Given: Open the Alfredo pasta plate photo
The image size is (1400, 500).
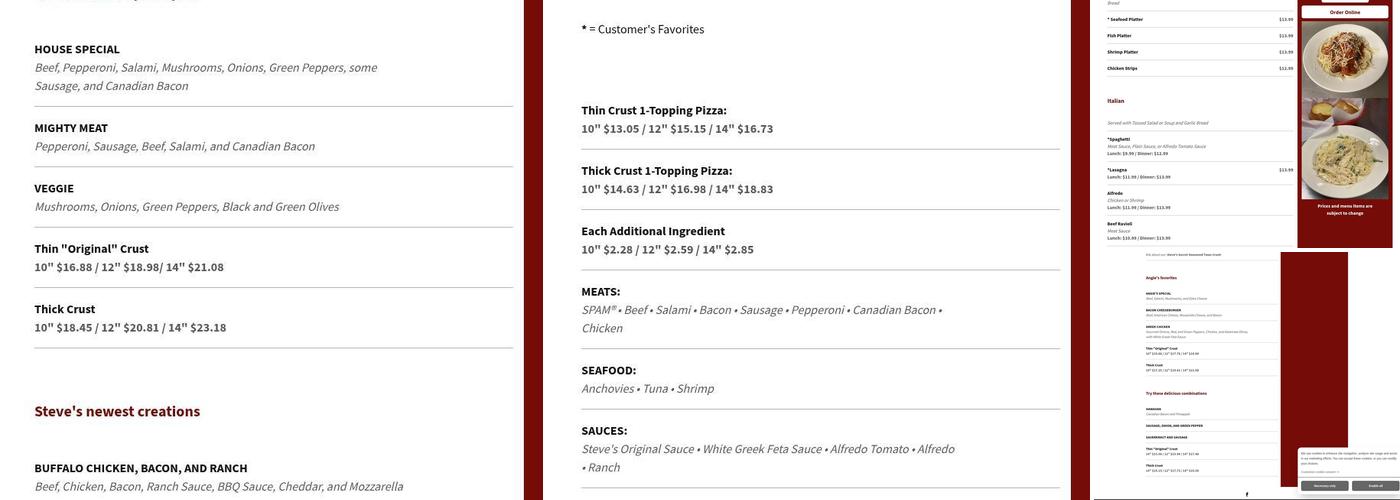Looking at the screenshot, I should click(1345, 160).
